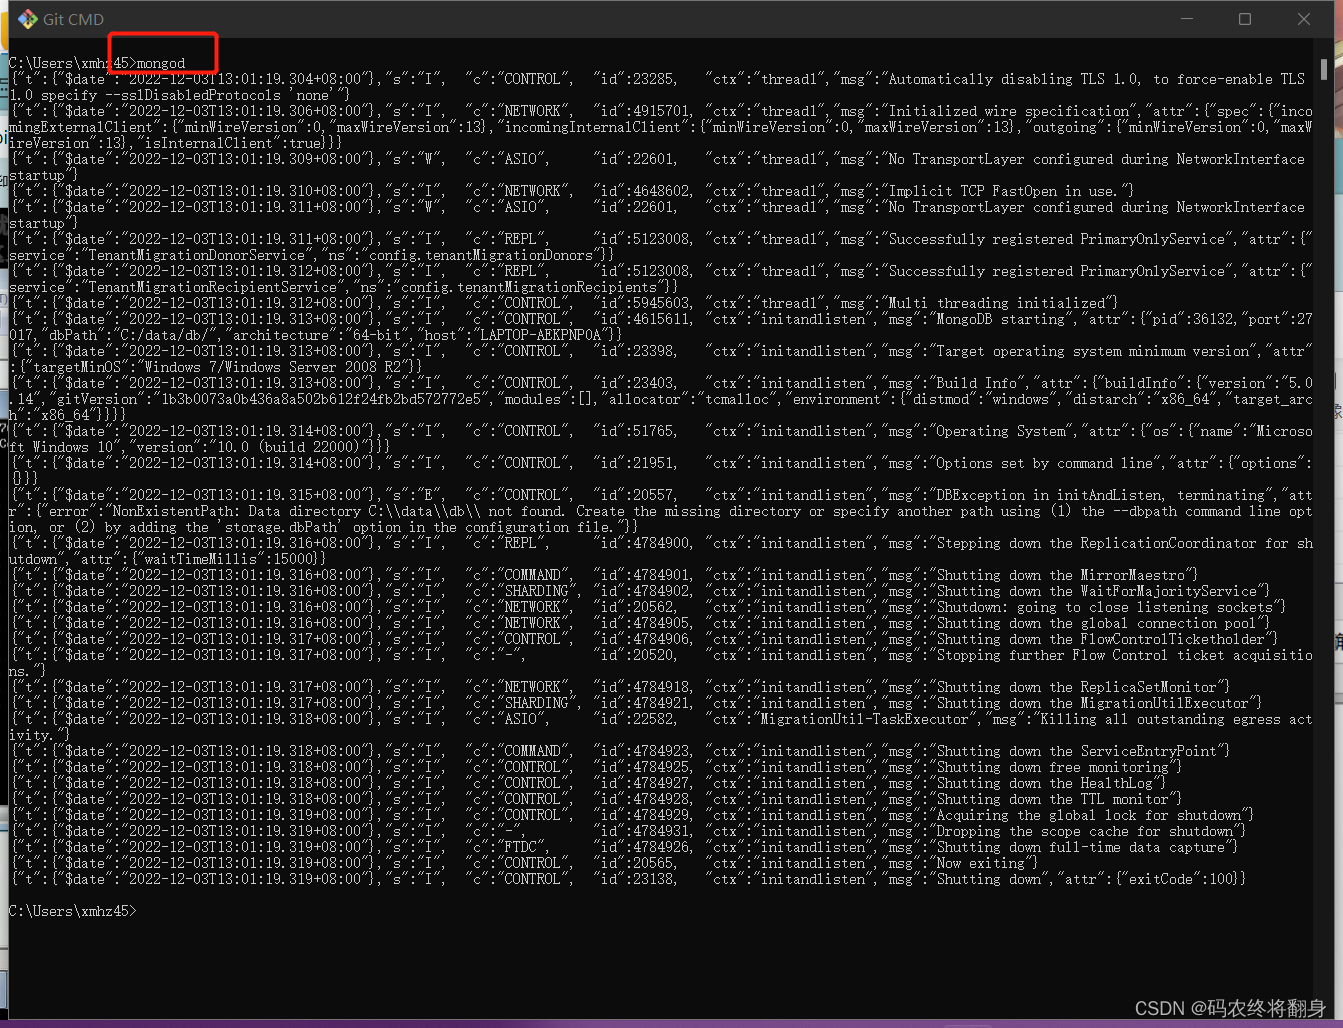Click the id value 23285

click(x=653, y=79)
